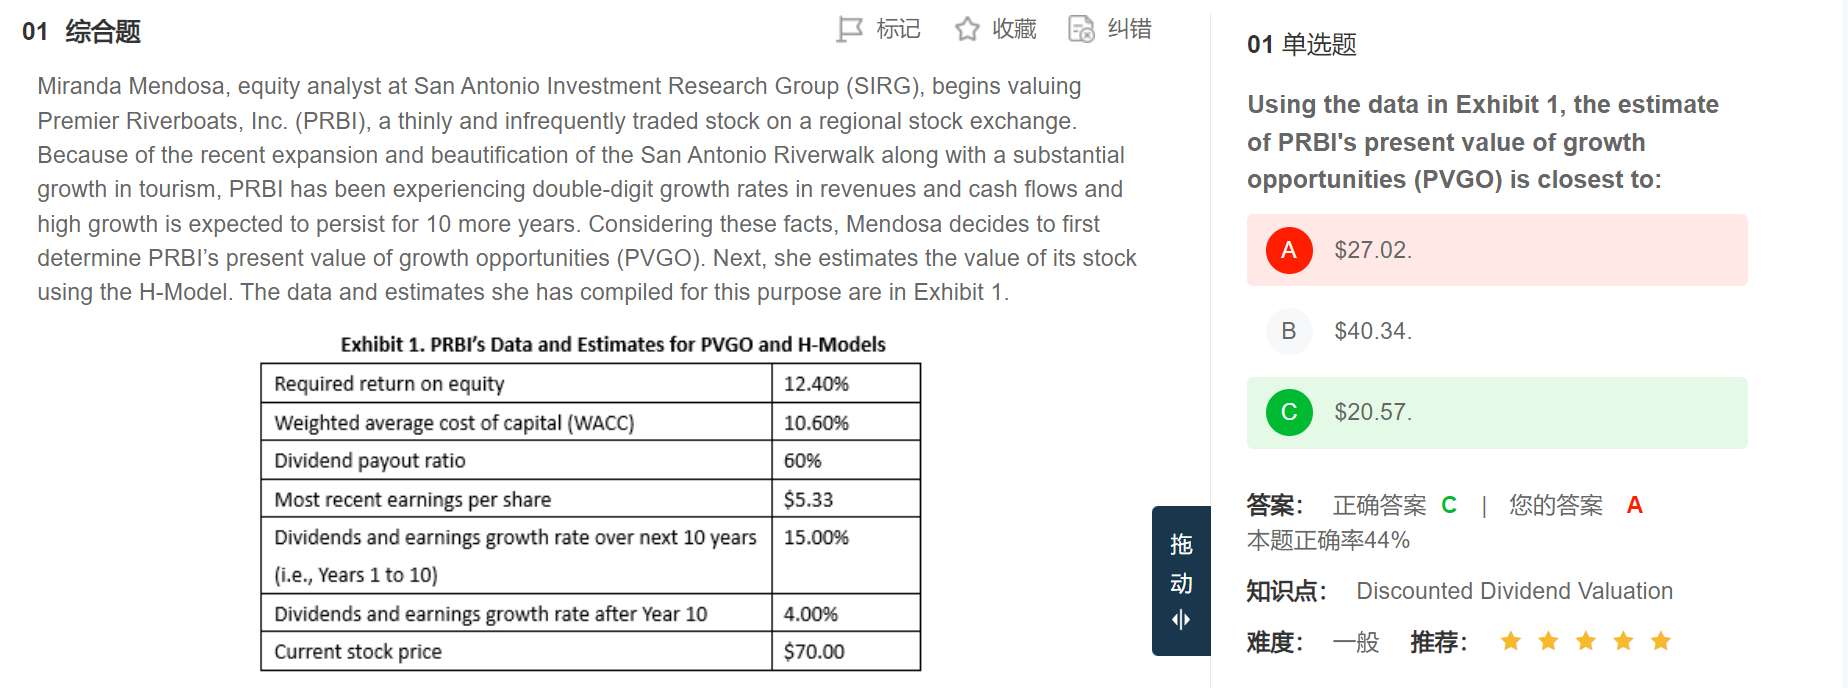Click the 01 综合题 heading
1848x688 pixels.
(81, 32)
